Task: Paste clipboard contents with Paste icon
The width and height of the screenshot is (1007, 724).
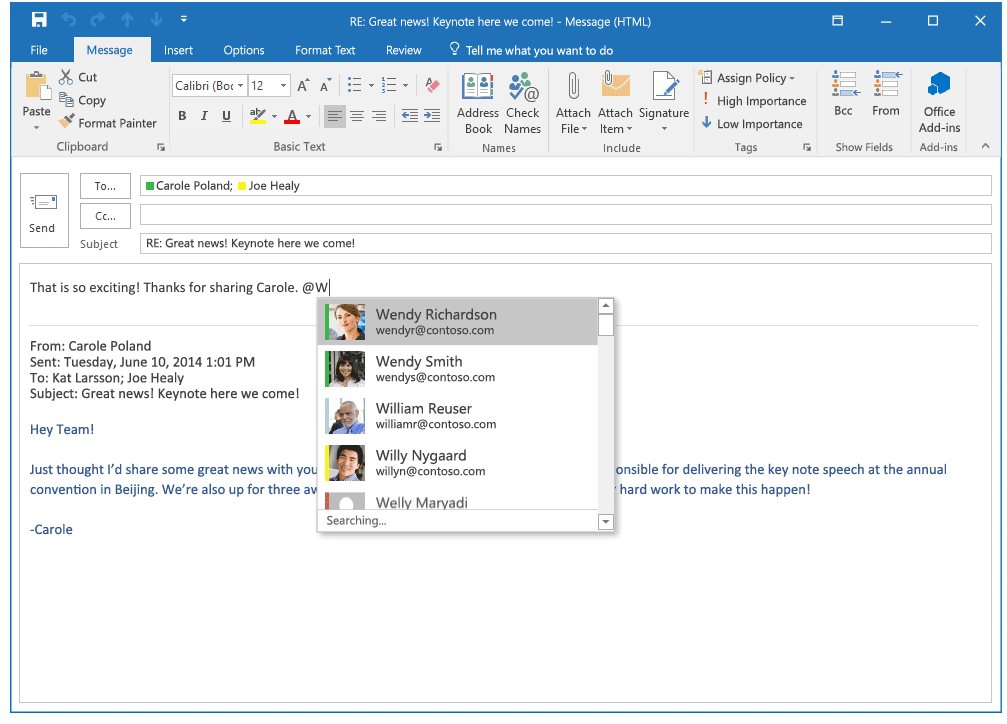Action: click(37, 87)
